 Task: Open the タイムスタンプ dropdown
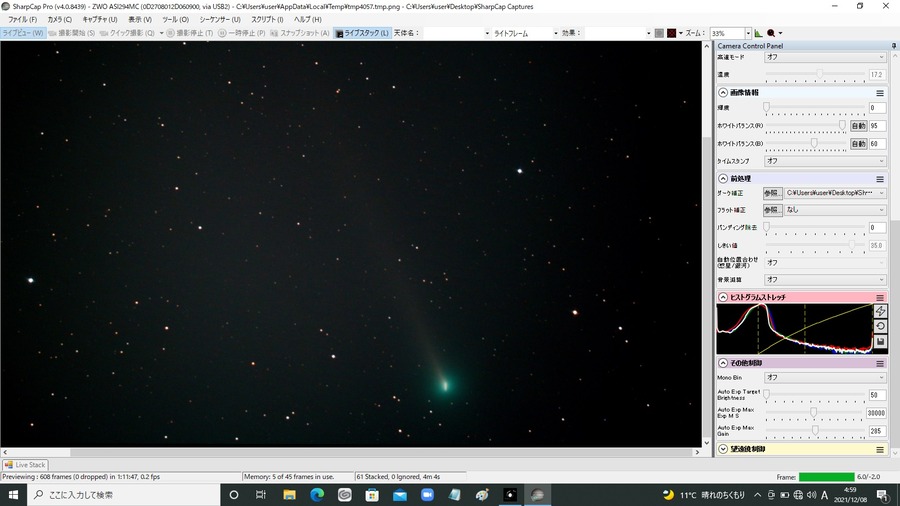pos(825,161)
